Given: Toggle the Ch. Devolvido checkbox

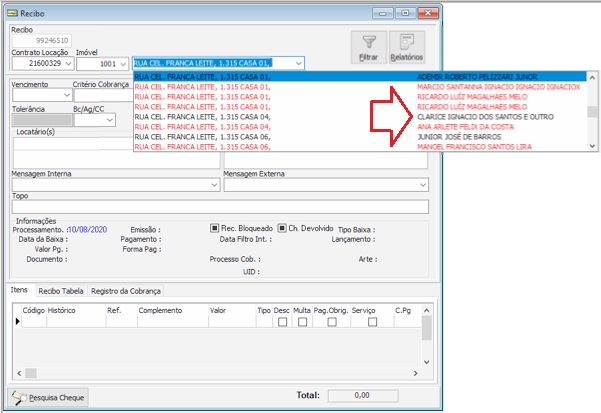Looking at the screenshot, I should (x=282, y=227).
